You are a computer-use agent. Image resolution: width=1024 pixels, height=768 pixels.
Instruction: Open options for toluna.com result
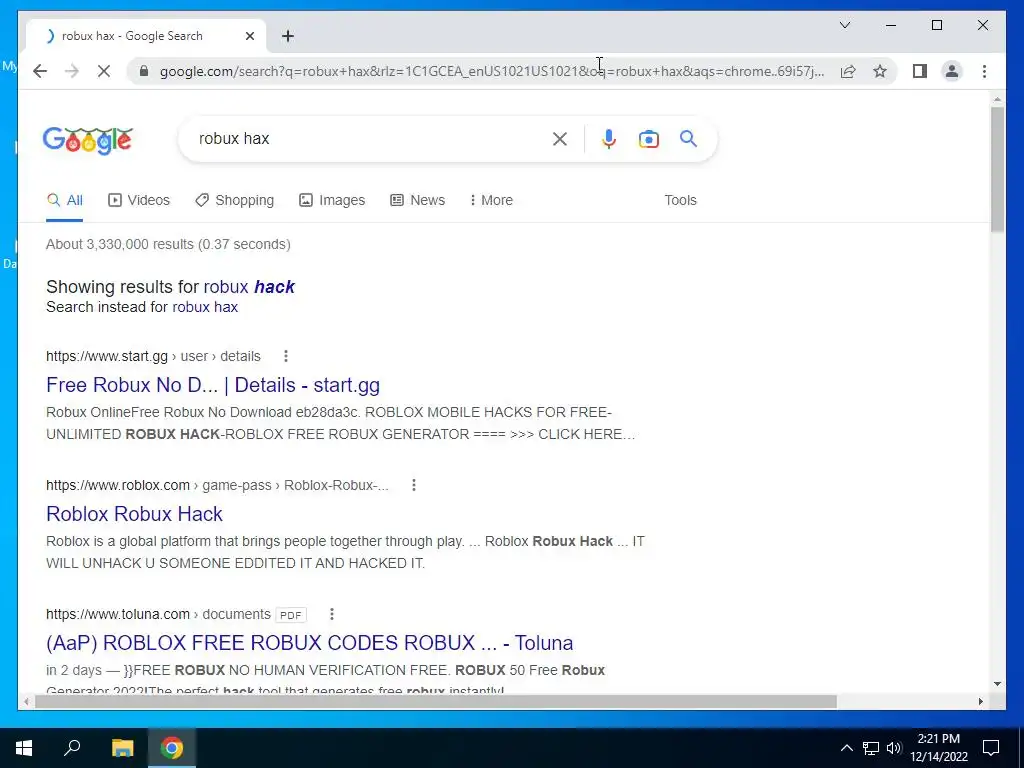332,614
